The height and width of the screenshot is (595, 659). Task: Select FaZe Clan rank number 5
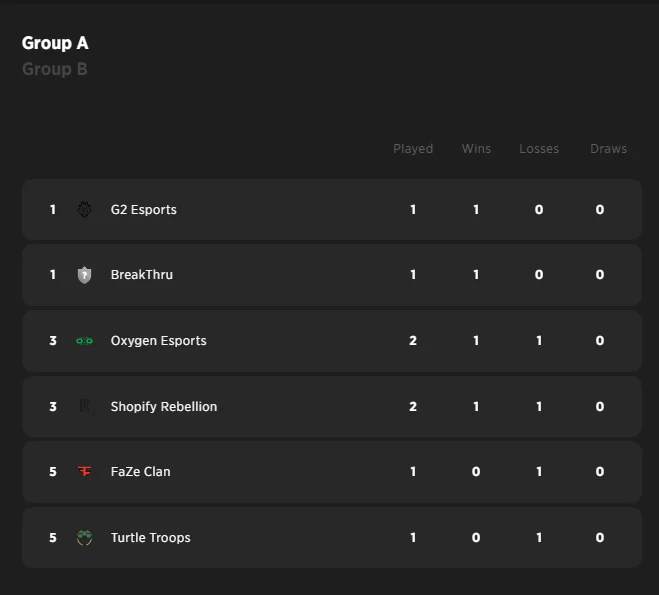pyautogui.click(x=53, y=472)
